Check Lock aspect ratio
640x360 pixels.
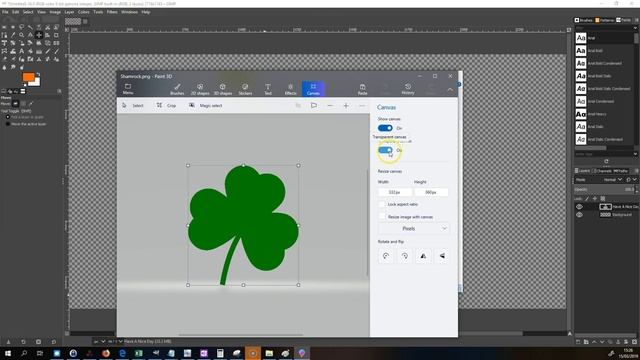382,204
